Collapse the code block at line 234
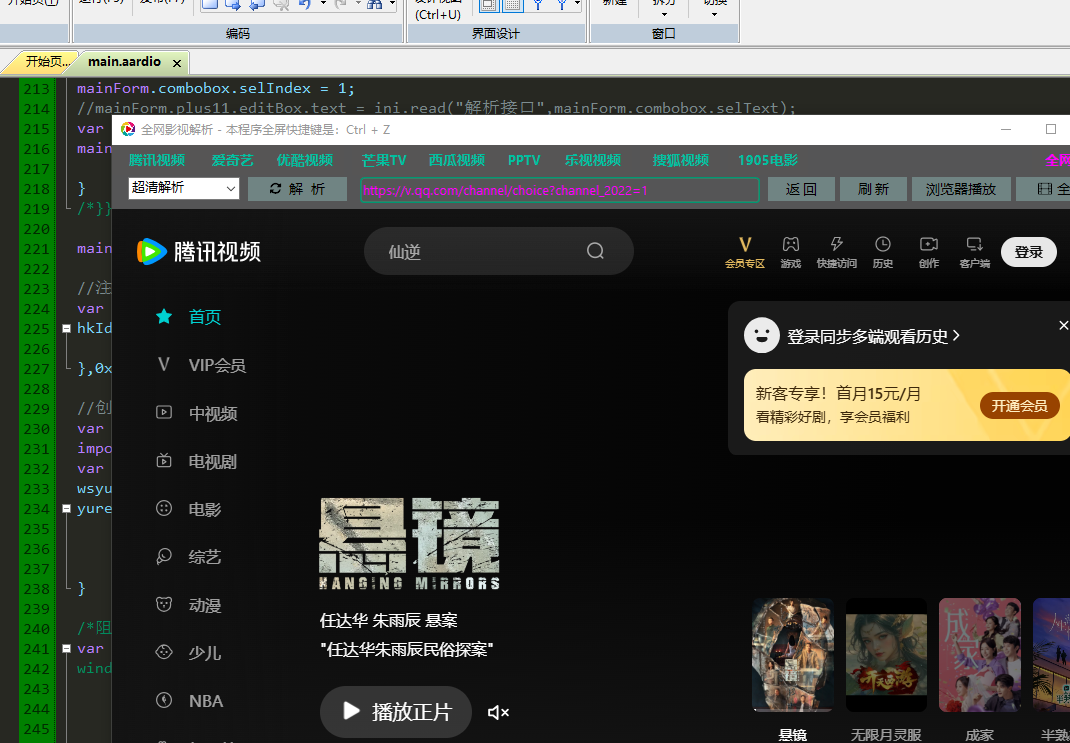 pos(66,508)
